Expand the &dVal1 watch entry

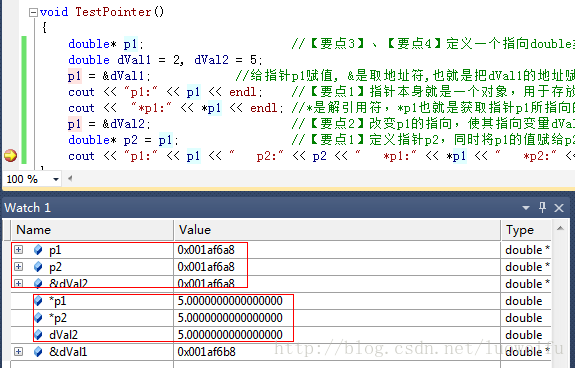pos(18,352)
